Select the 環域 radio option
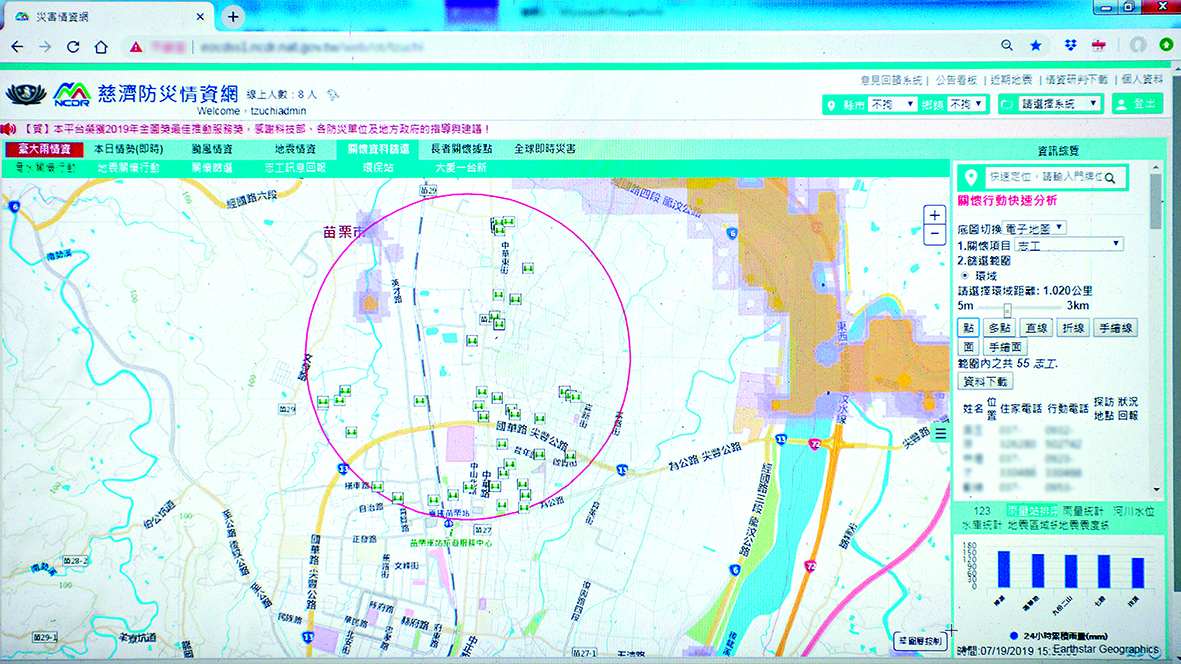The width and height of the screenshot is (1181, 664). [965, 276]
